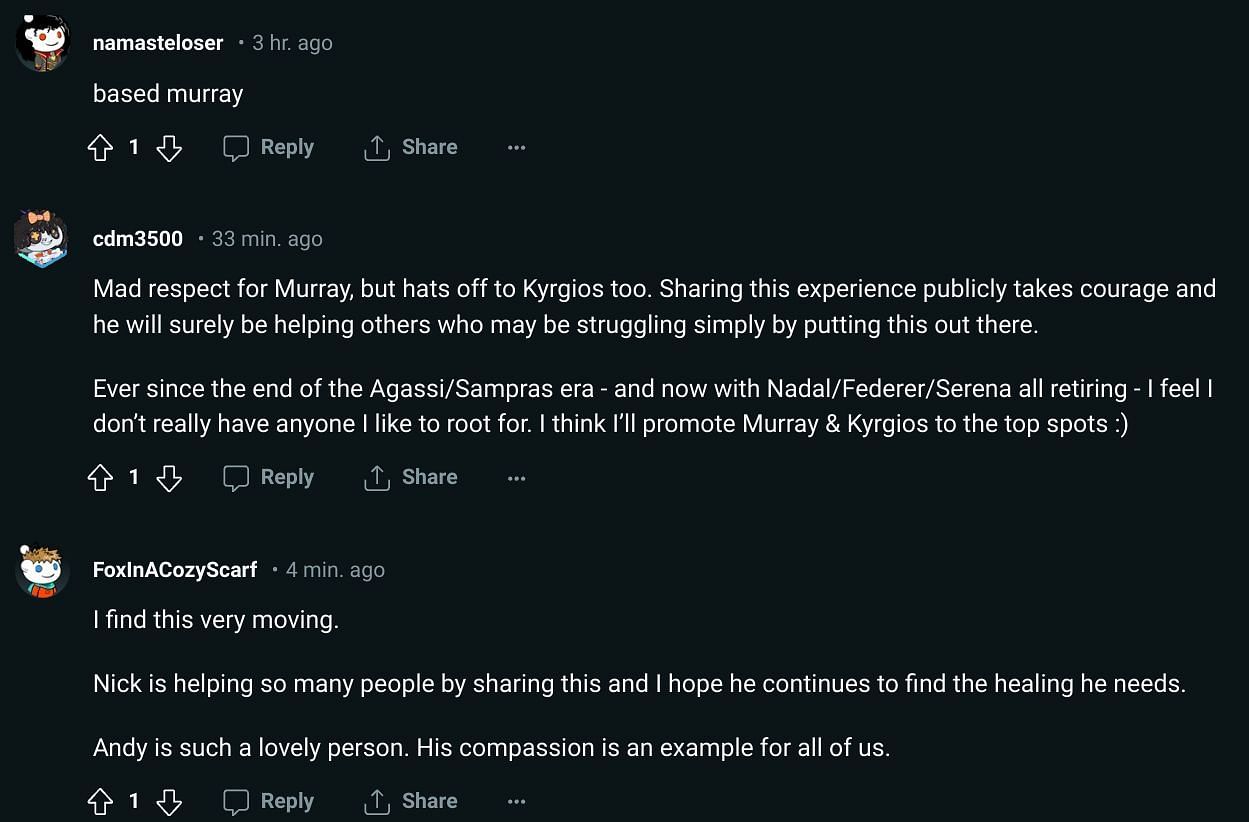Open cdm3500's avatar profile
The image size is (1249, 822).
click(42, 240)
